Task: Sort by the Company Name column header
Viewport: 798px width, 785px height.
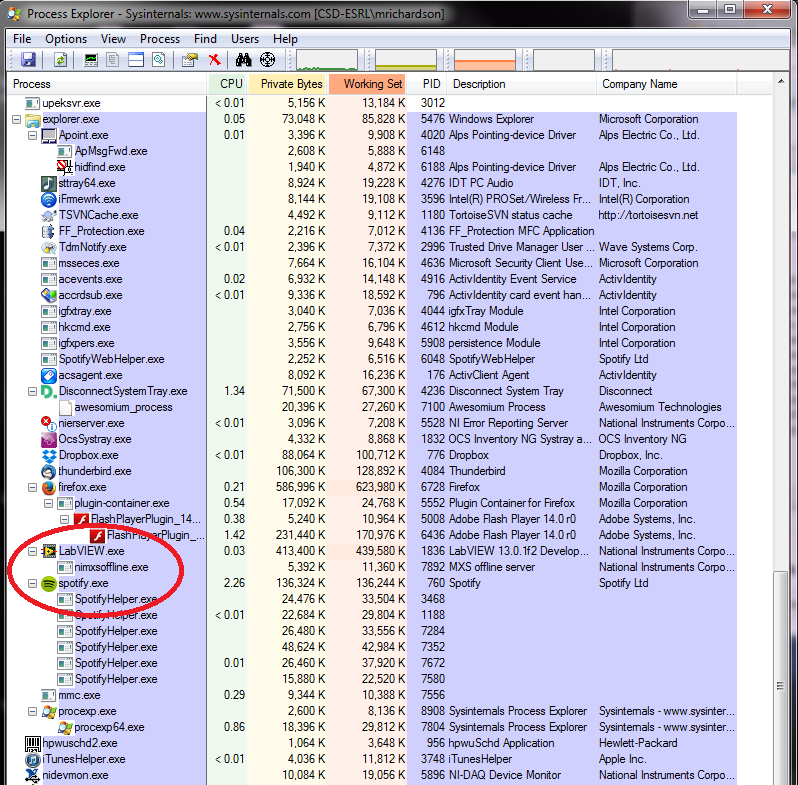Action: tap(667, 84)
